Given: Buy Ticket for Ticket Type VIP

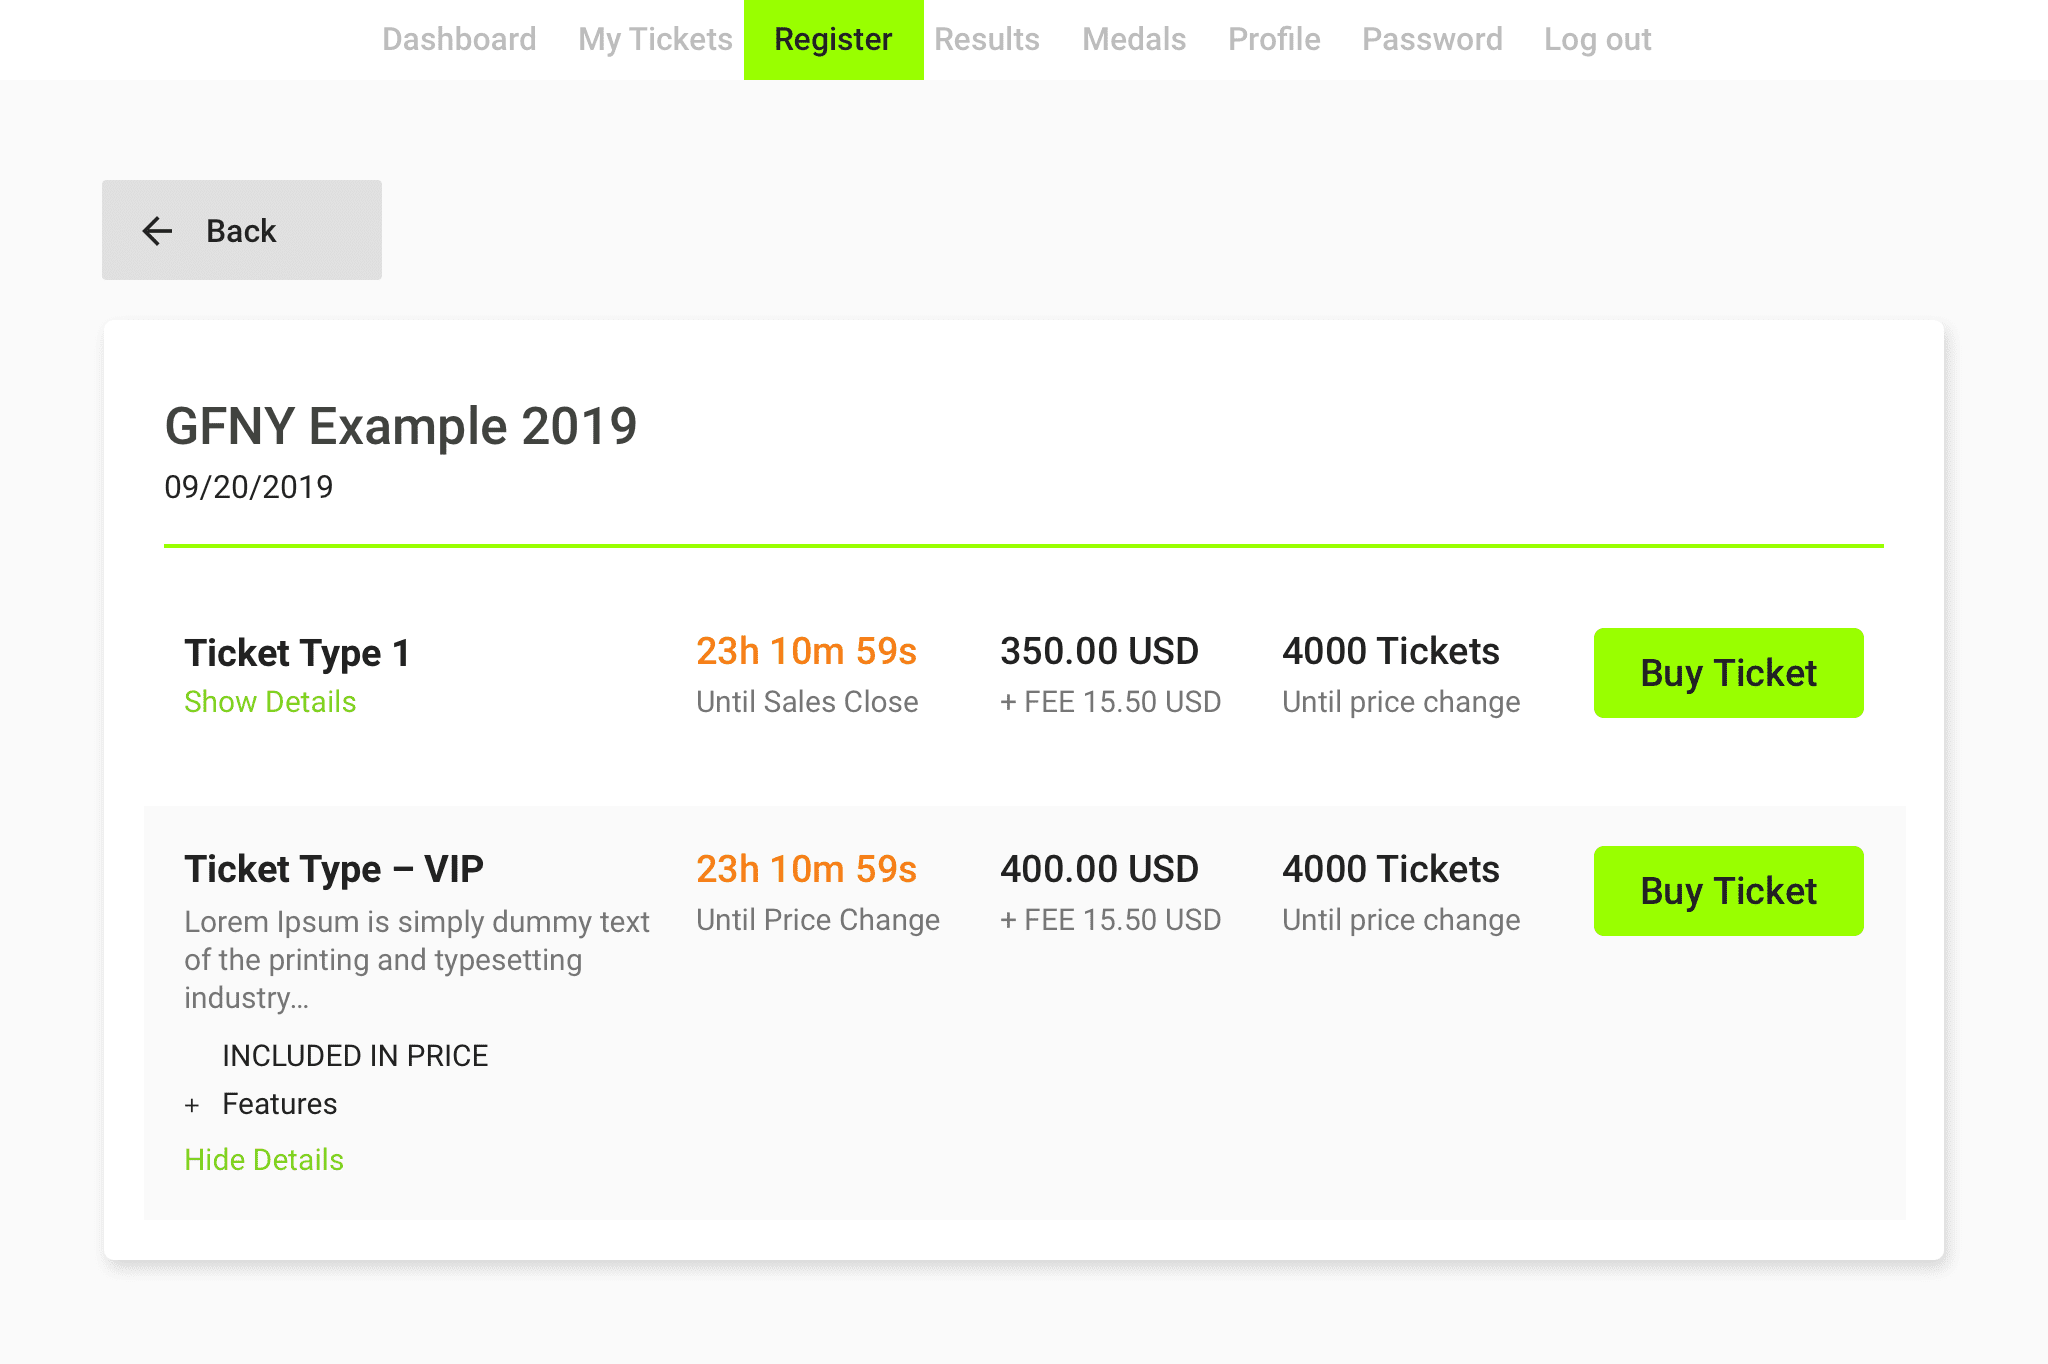Looking at the screenshot, I should click(1728, 891).
